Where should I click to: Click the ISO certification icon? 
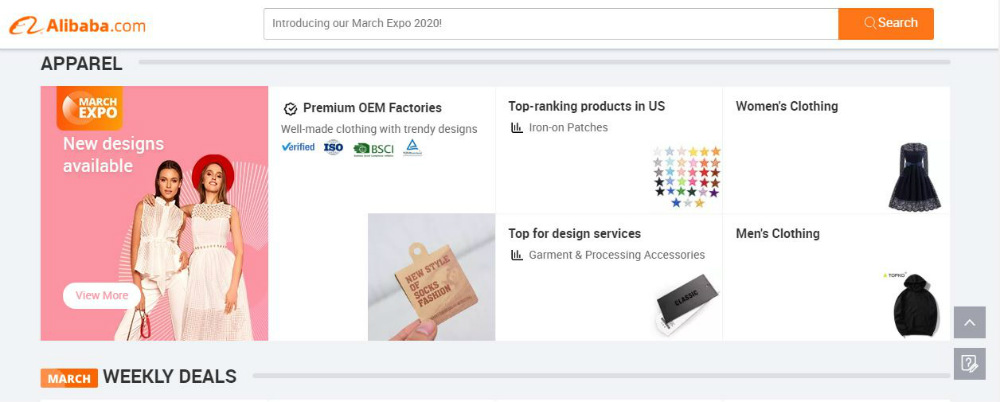333,148
